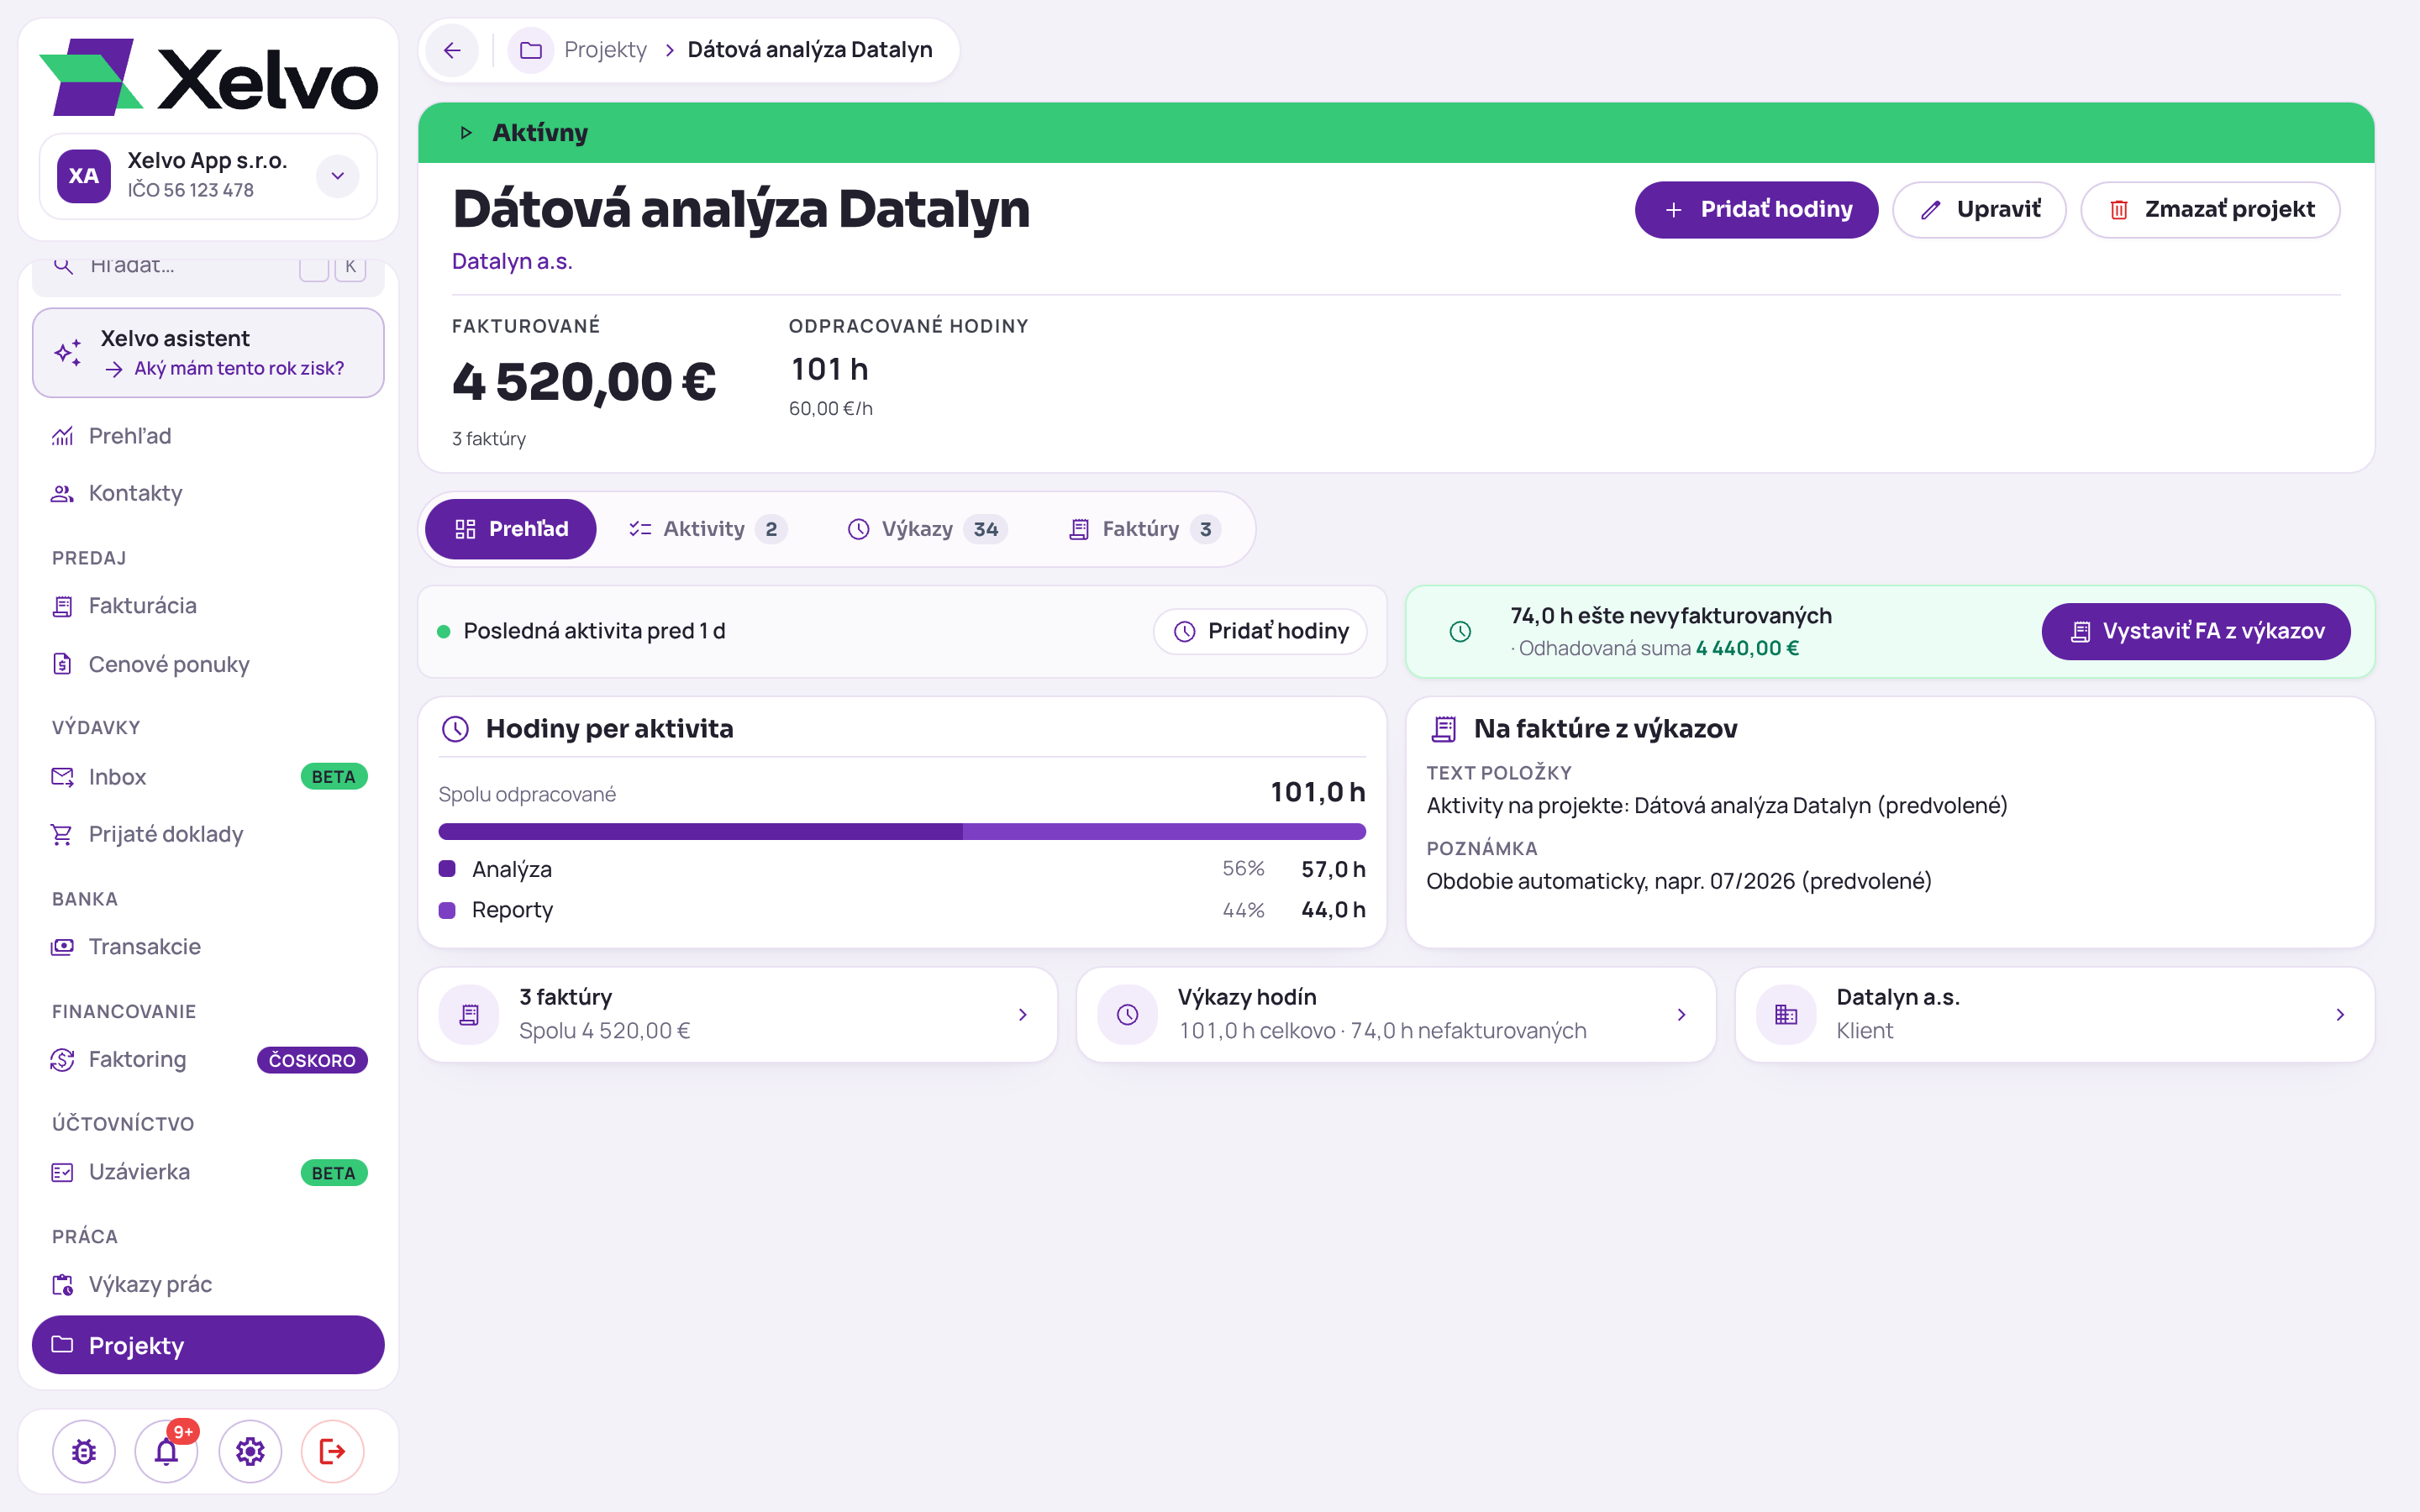Image resolution: width=2420 pixels, height=1512 pixels.
Task: Click the red logout icon
Action: coord(333,1451)
